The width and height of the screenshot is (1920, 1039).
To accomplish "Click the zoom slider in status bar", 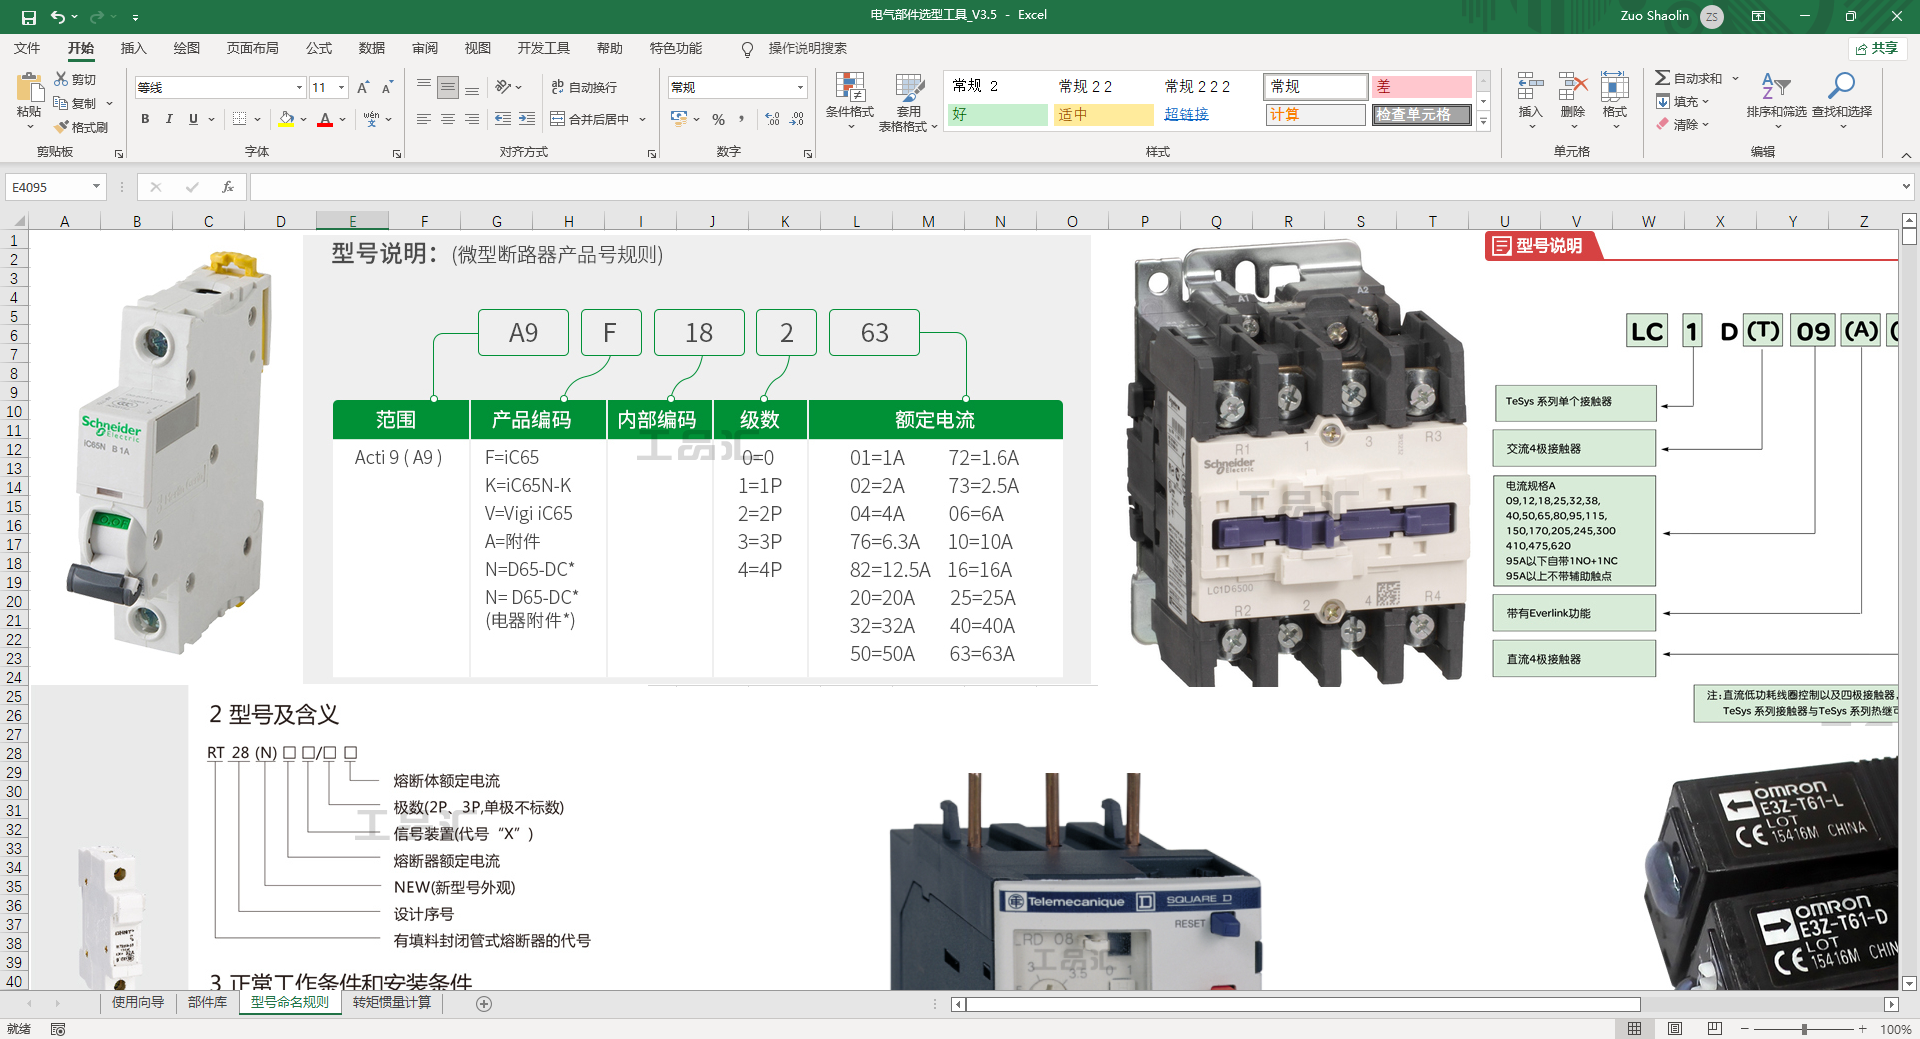I will [1804, 1029].
